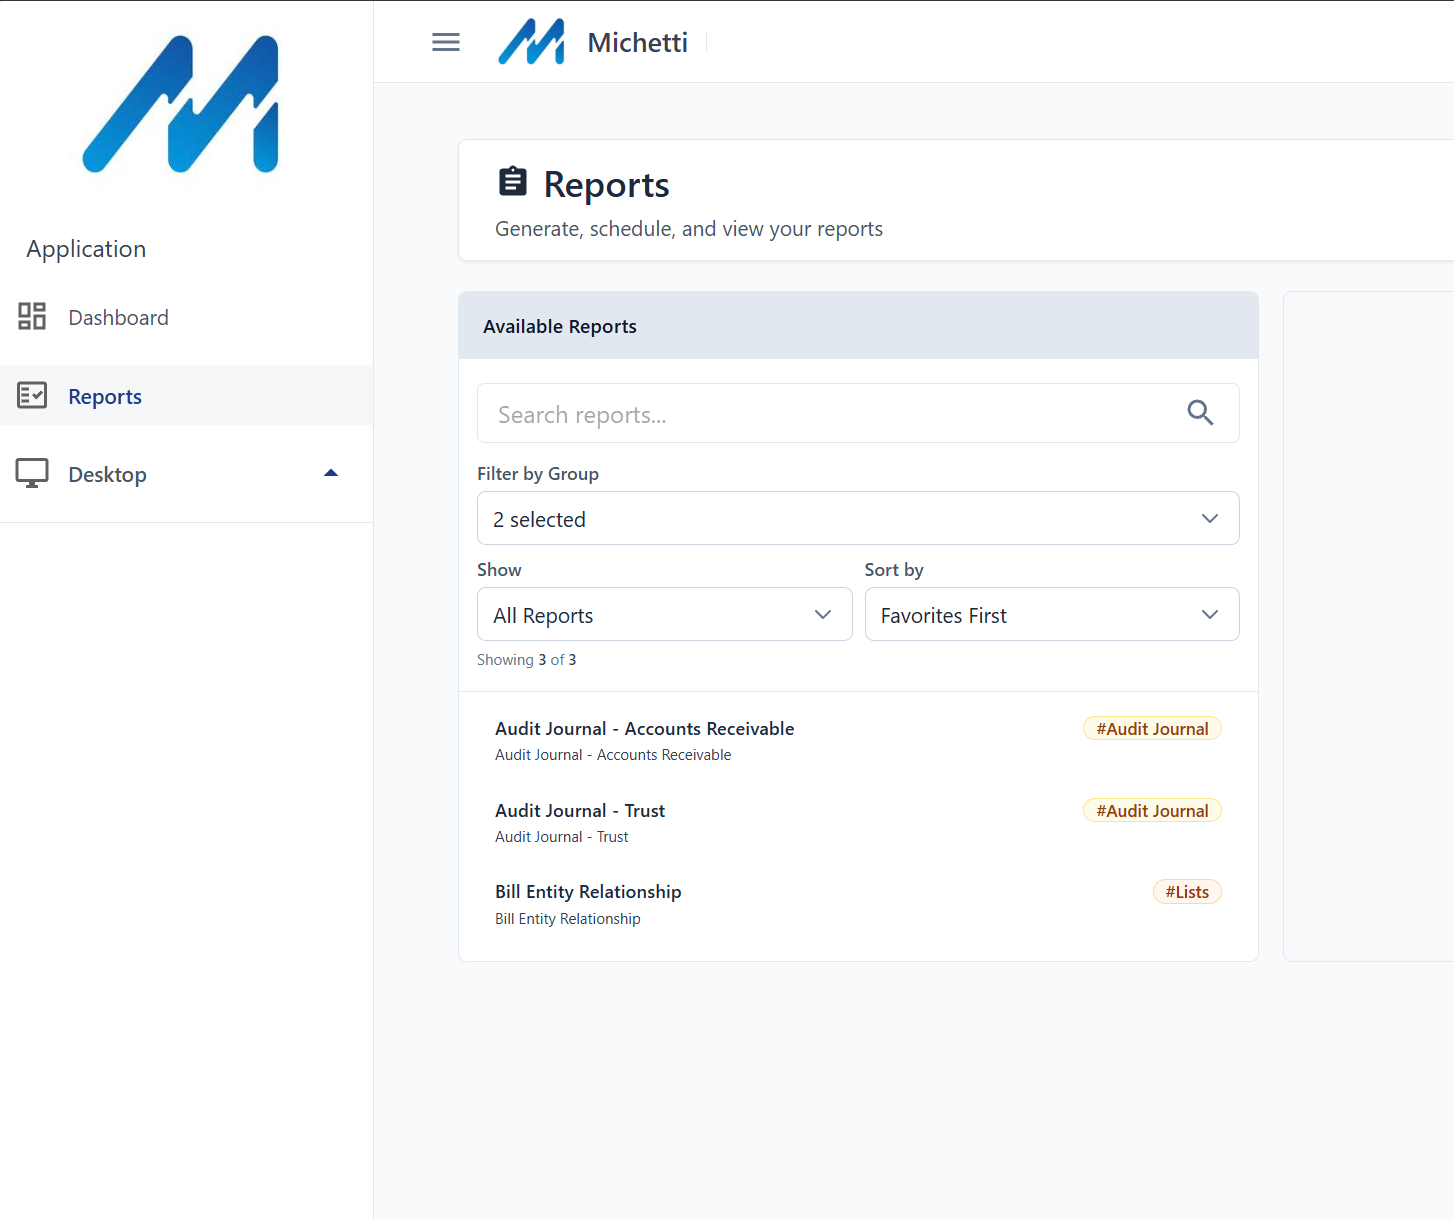Focus the Search reports input field
Image resolution: width=1454 pixels, height=1220 pixels.
pyautogui.click(x=830, y=414)
